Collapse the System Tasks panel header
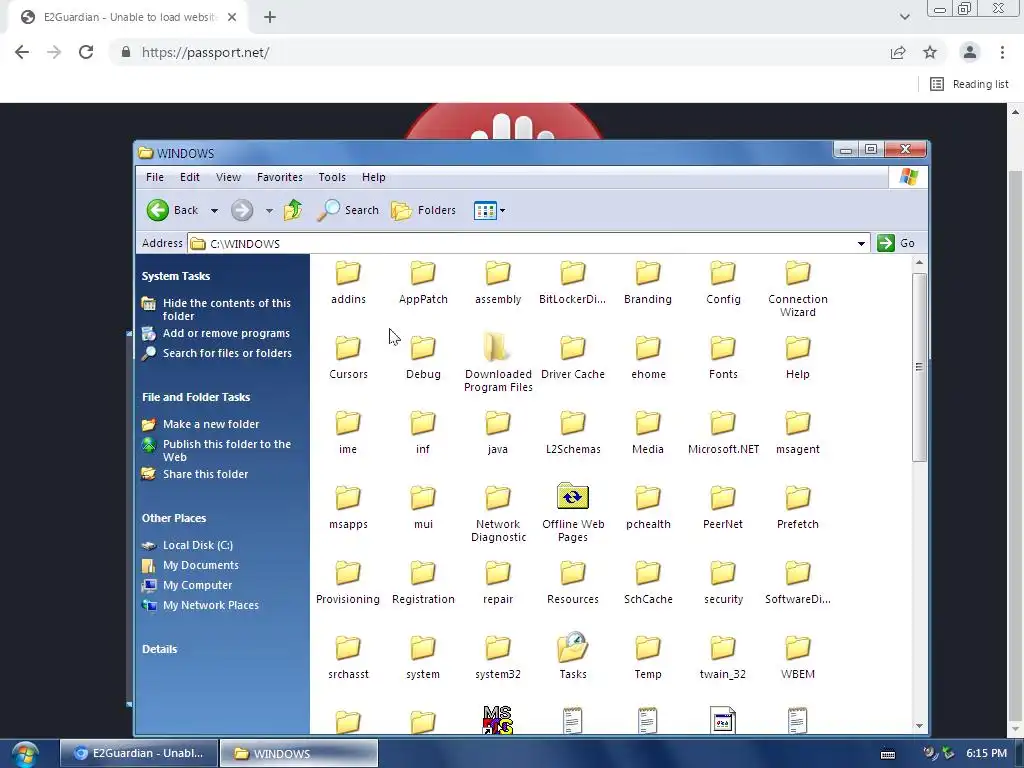 coord(176,276)
